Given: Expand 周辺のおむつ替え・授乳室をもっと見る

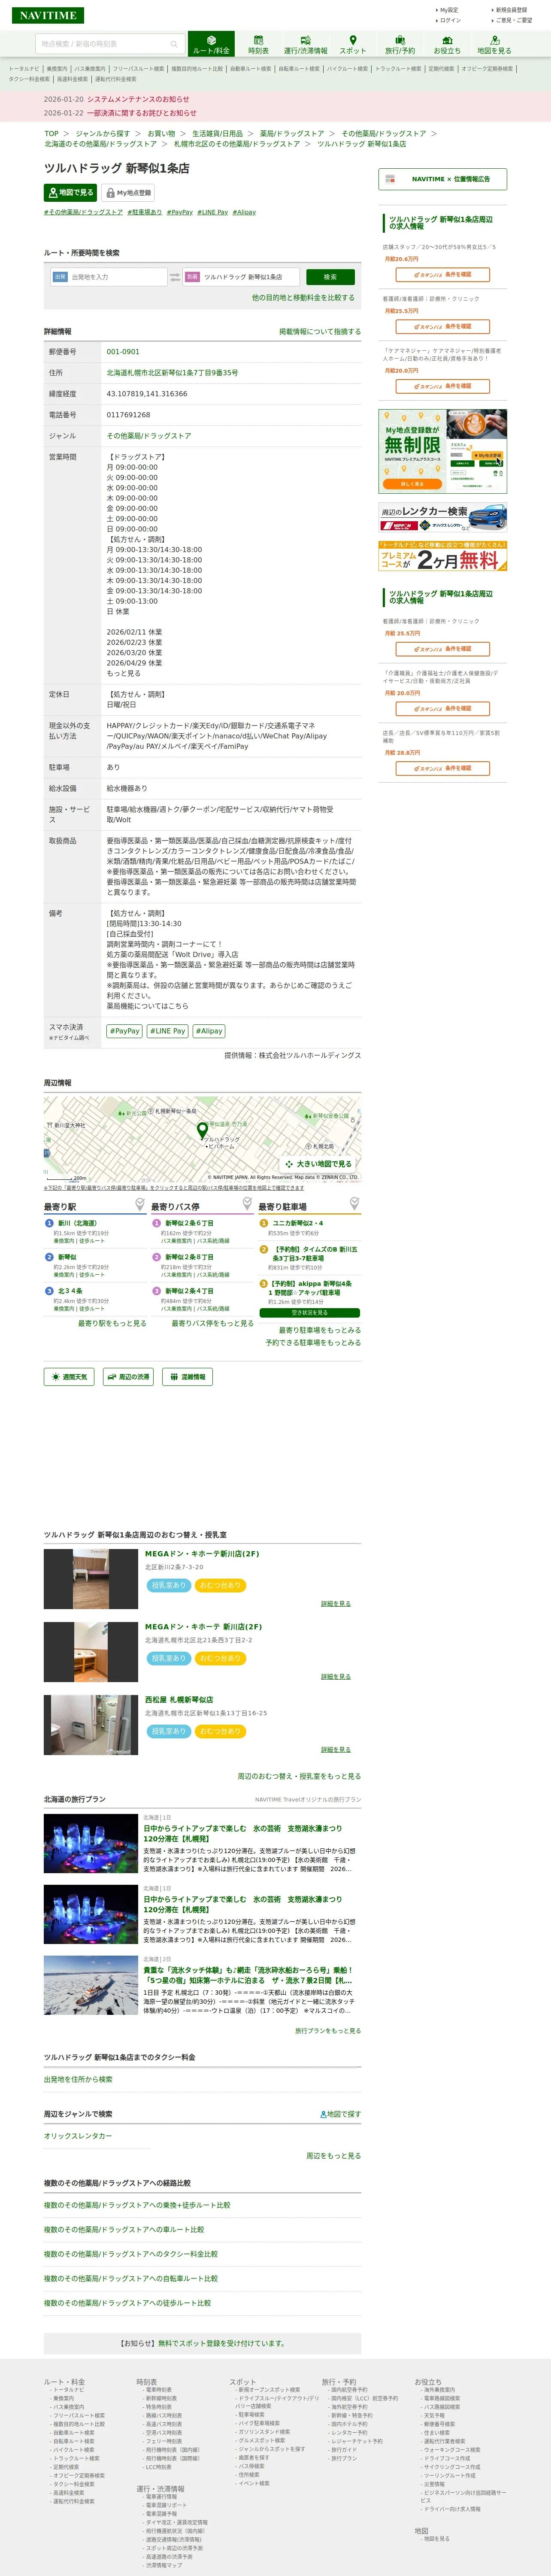Looking at the screenshot, I should pyautogui.click(x=299, y=1776).
